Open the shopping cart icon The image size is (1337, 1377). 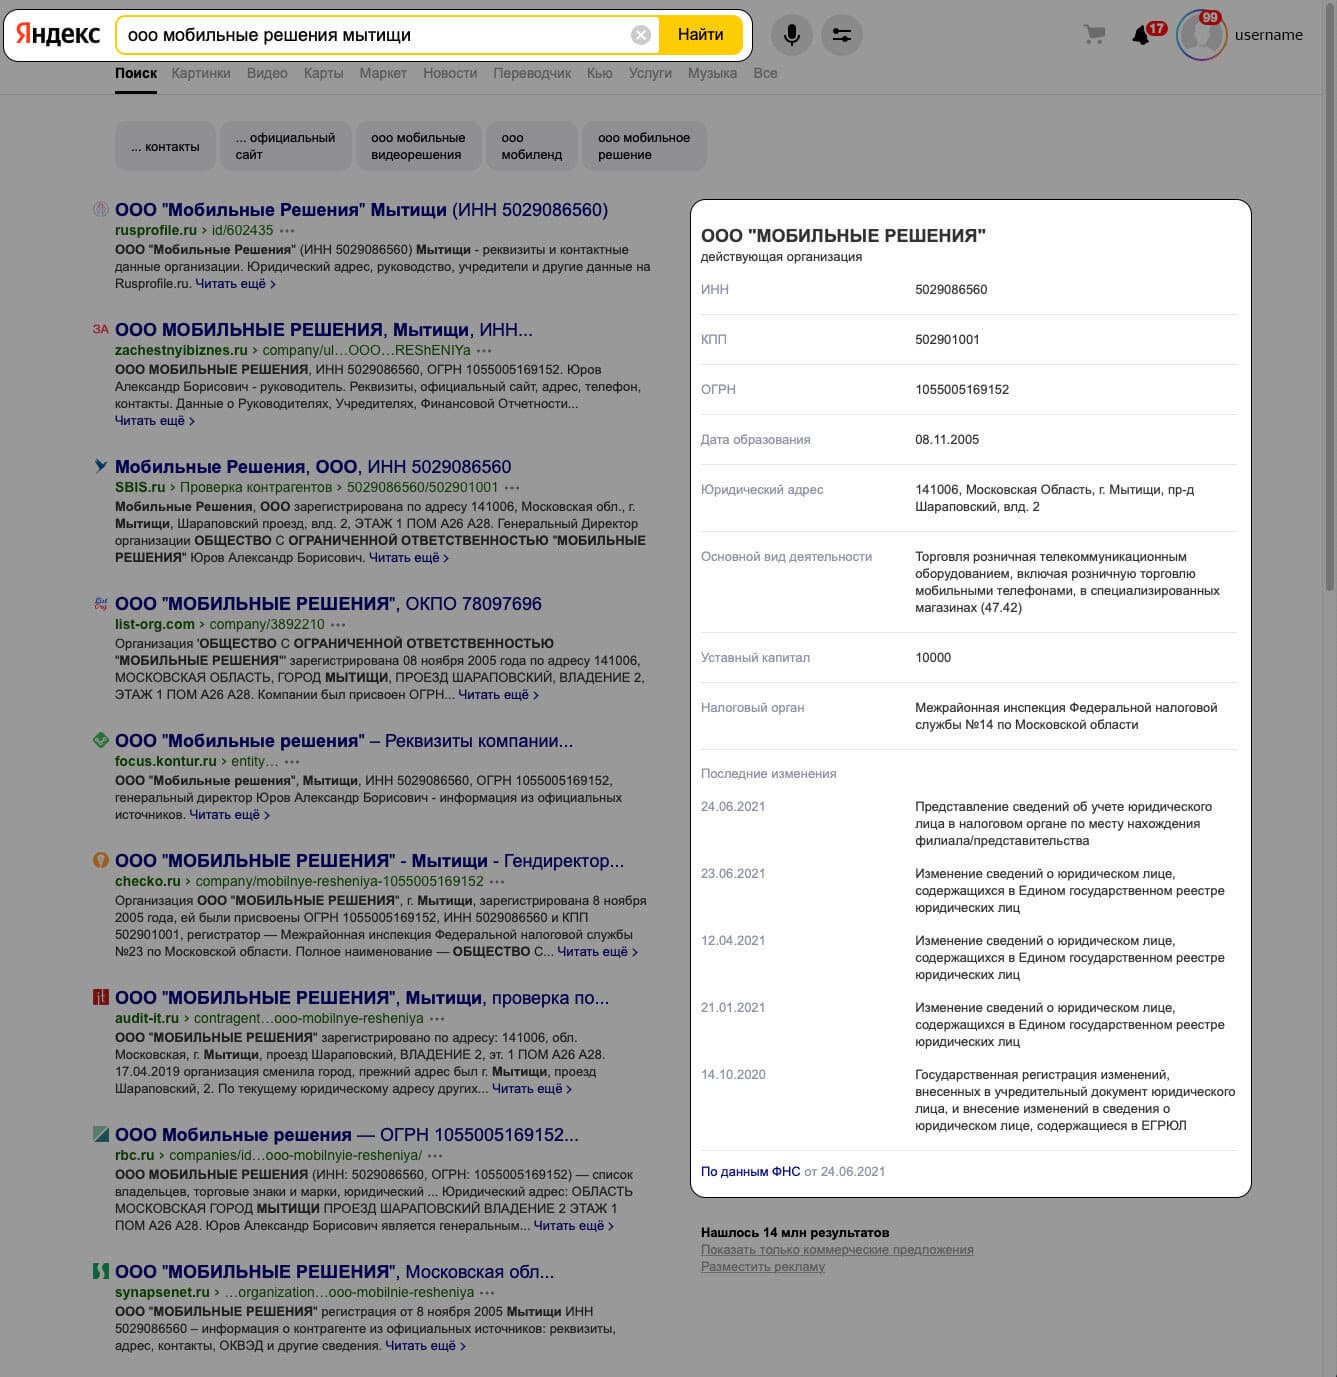click(1095, 35)
